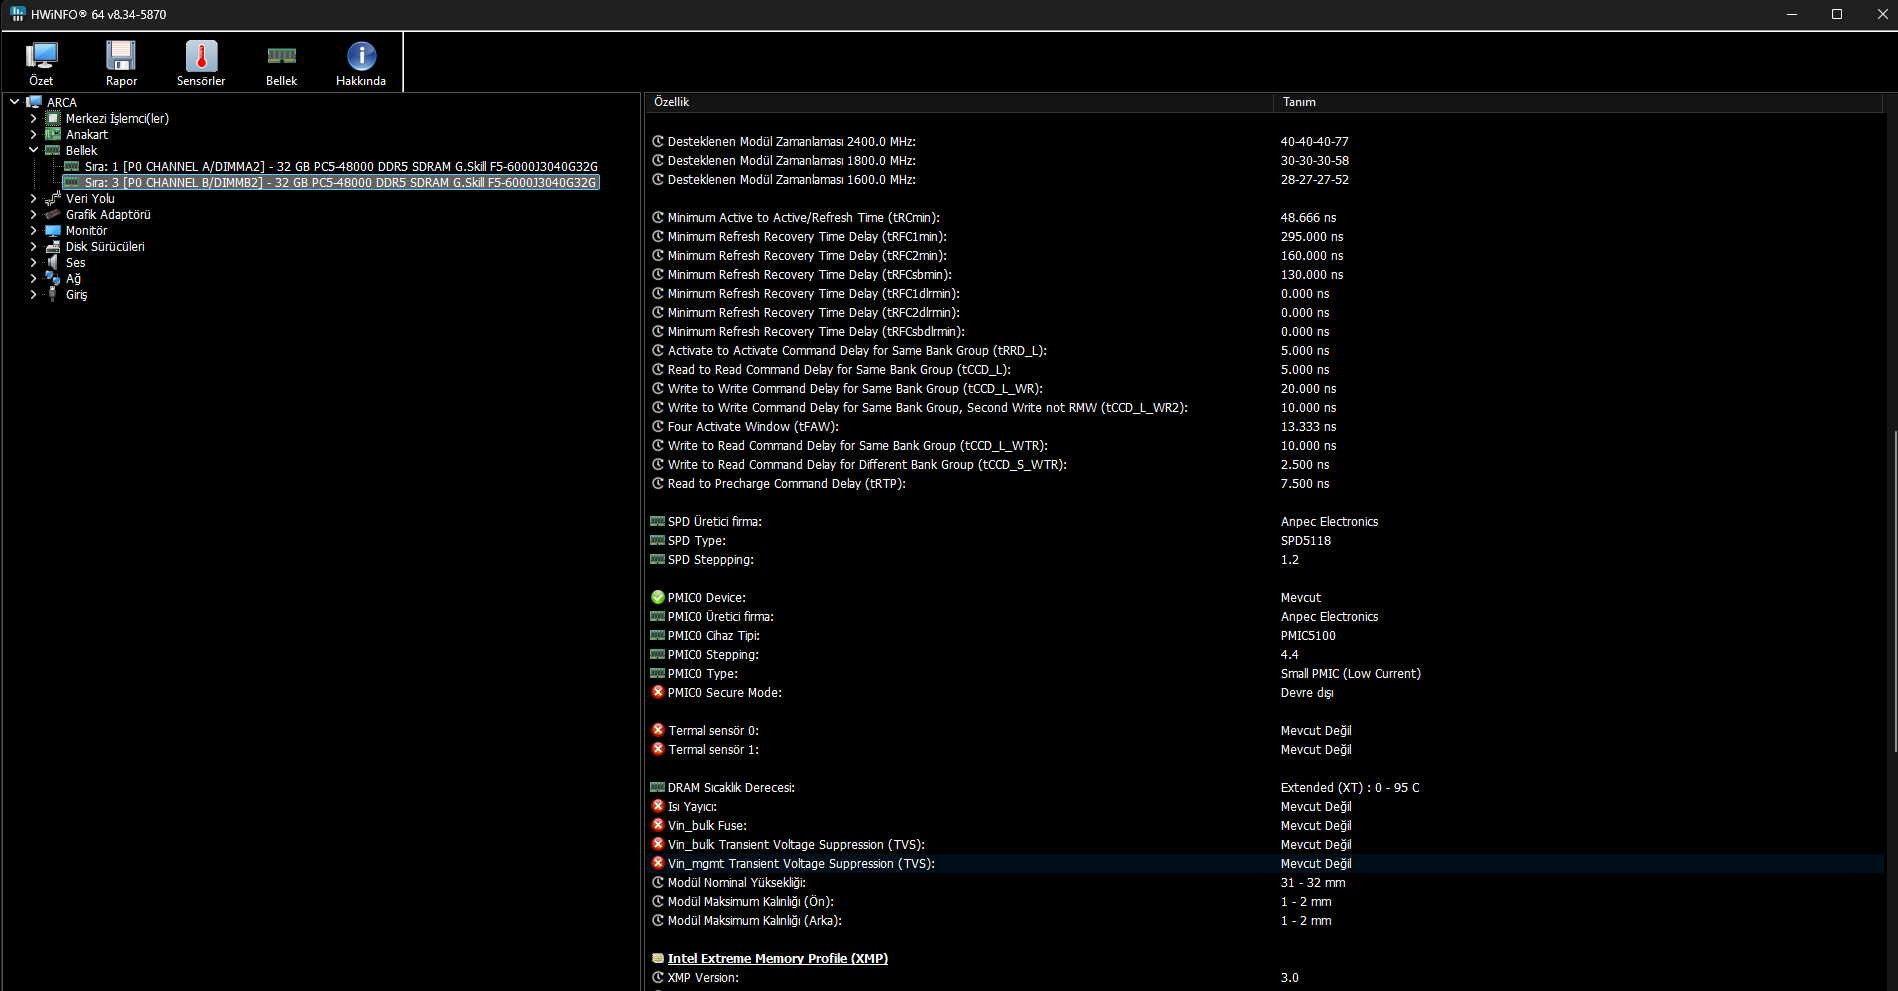Screen dimensions: 1898x991
Task: Open the Bellek memory toolbar icon
Action: click(x=281, y=64)
